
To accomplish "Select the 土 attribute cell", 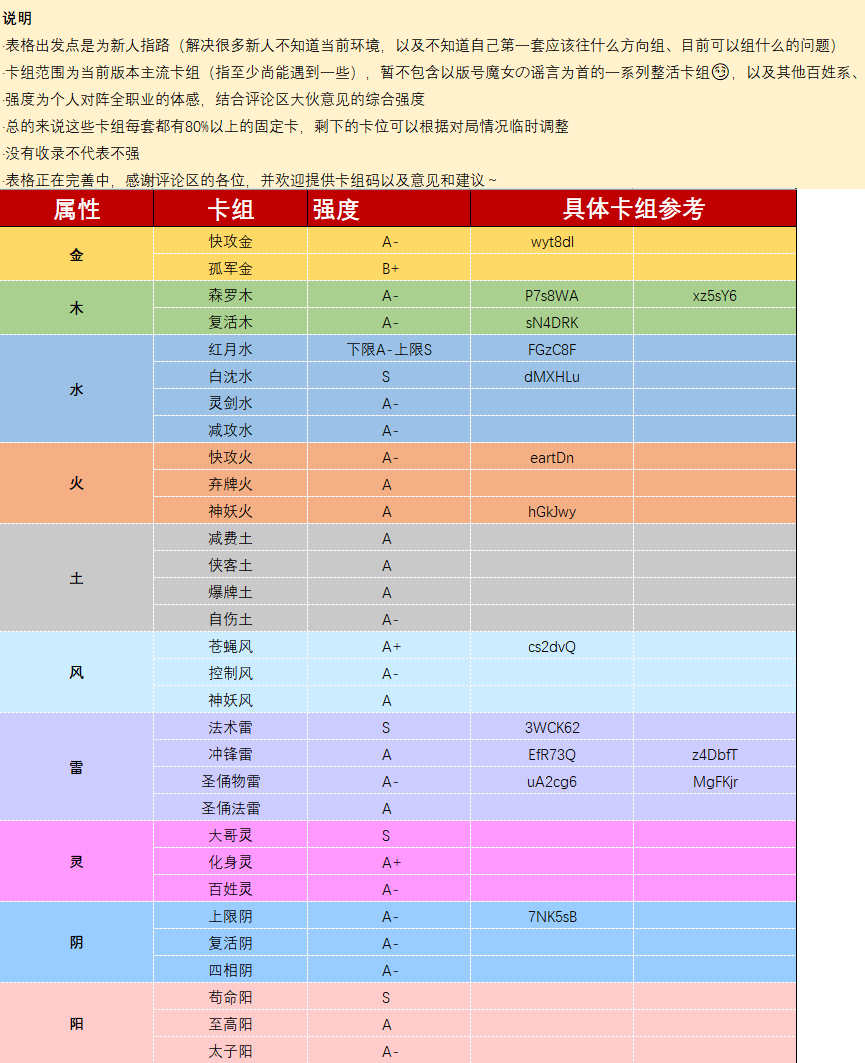I will (77, 578).
